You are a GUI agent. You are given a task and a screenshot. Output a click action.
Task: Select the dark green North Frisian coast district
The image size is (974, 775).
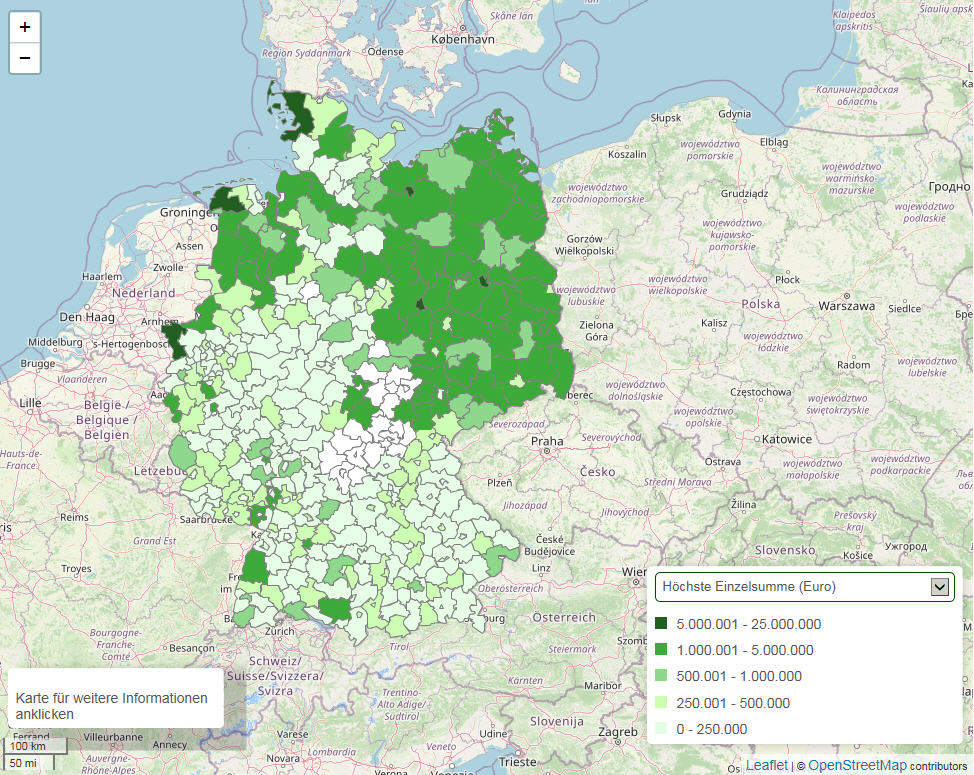click(x=296, y=115)
